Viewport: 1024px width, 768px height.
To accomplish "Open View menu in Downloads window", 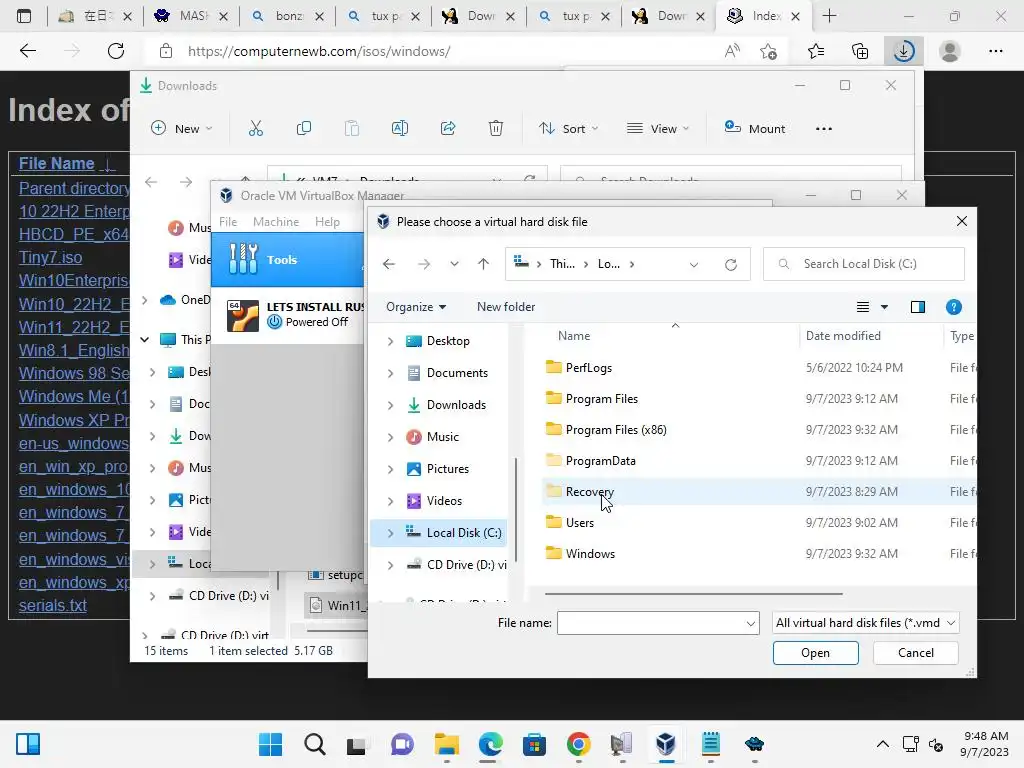I will (x=658, y=129).
